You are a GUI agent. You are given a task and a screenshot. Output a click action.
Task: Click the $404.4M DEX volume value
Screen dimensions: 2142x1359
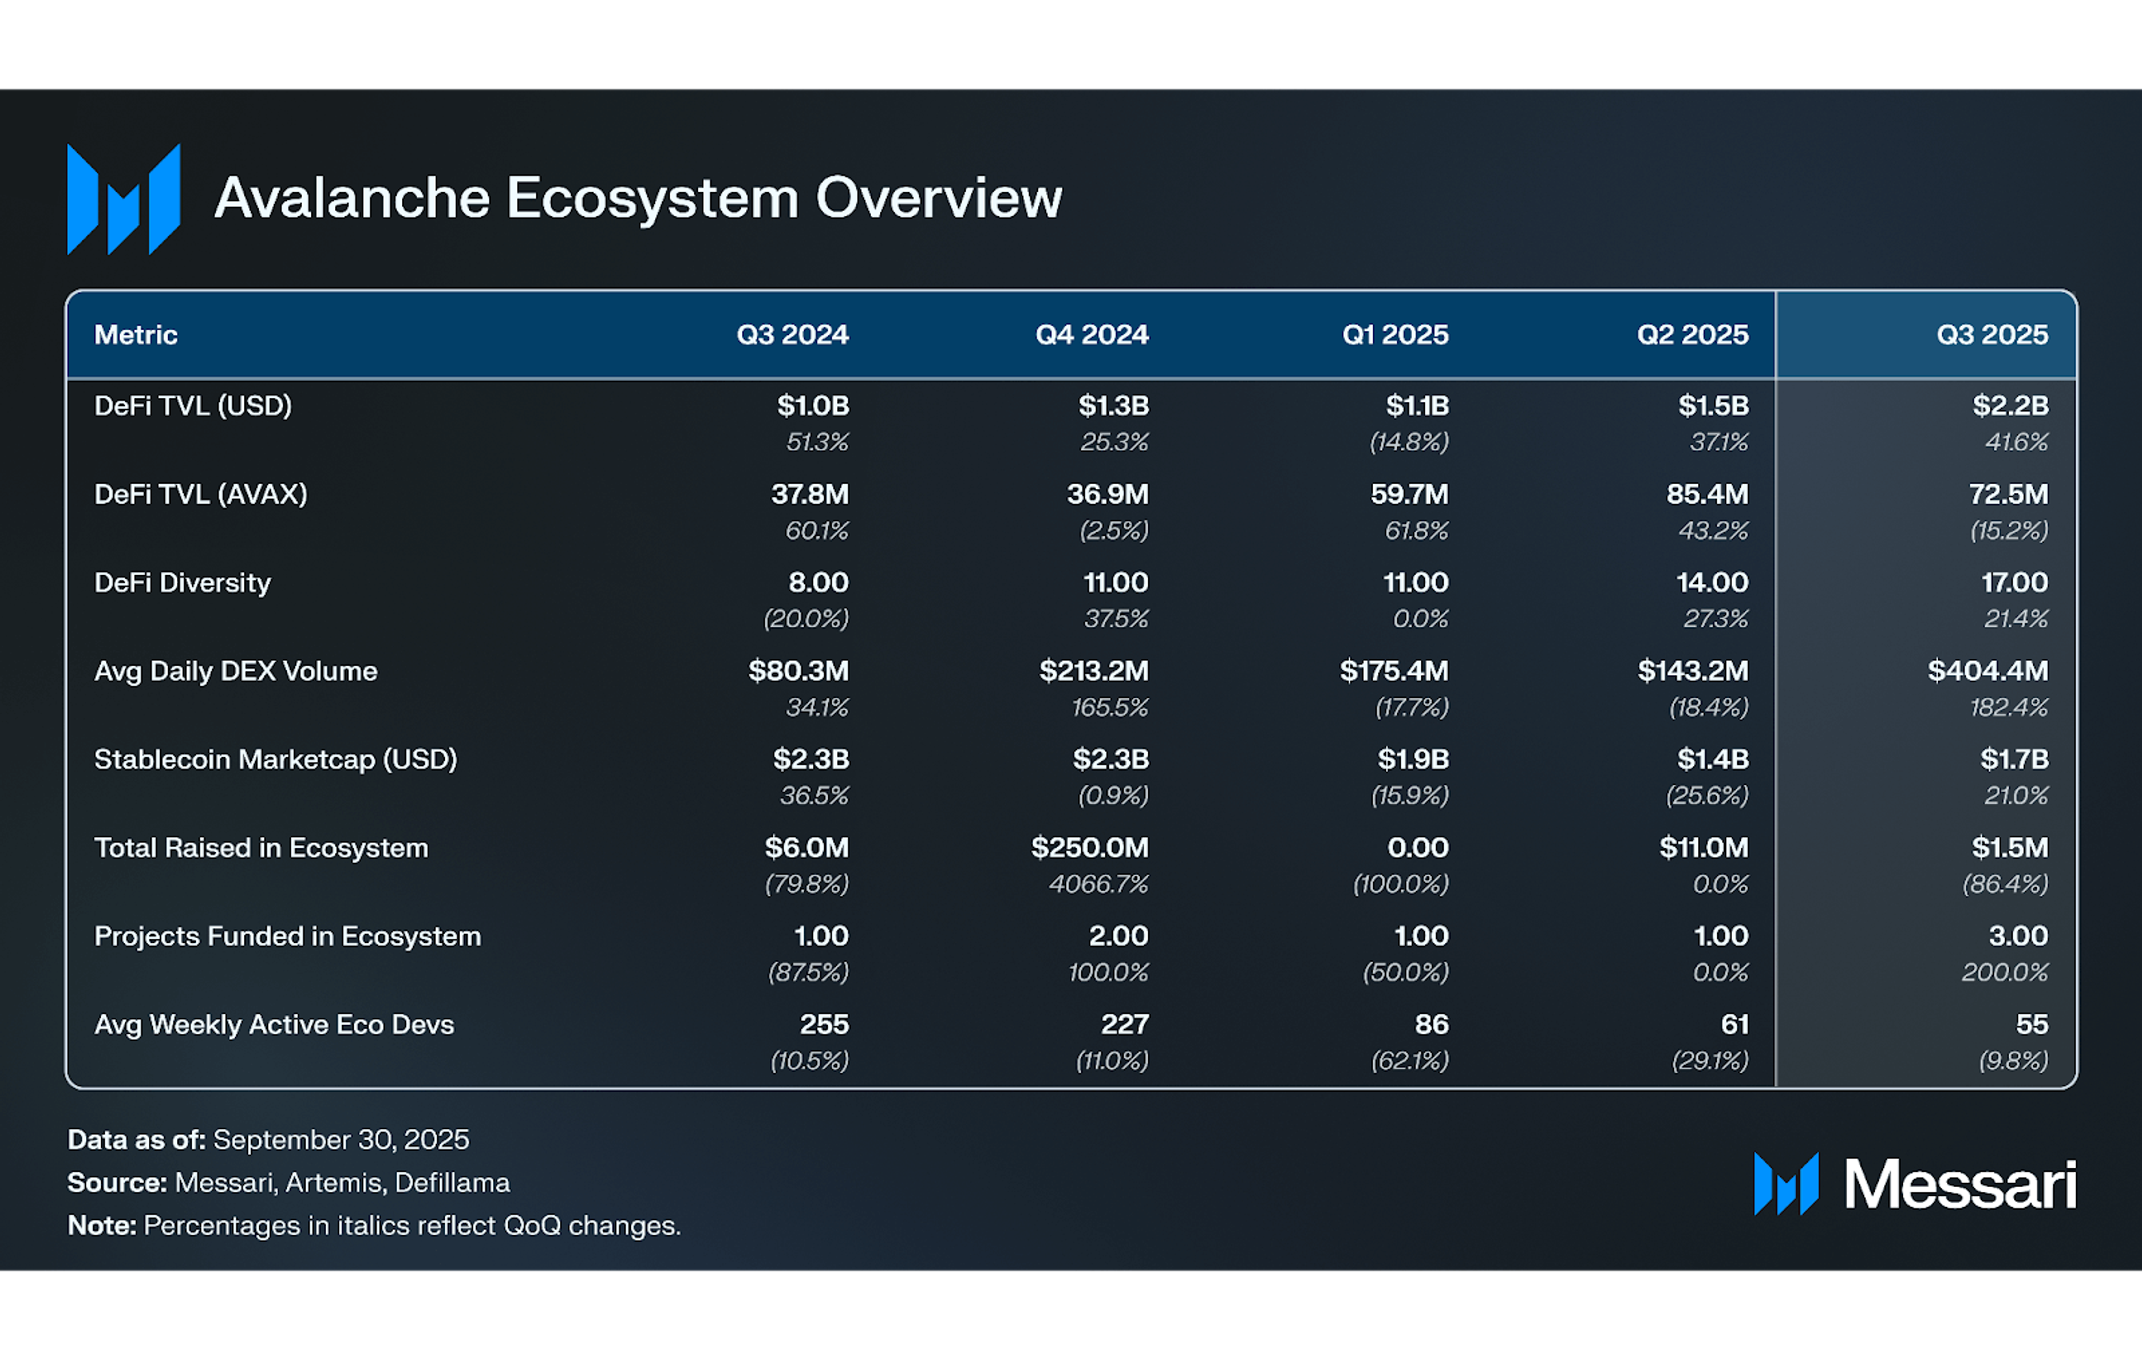click(x=1987, y=671)
